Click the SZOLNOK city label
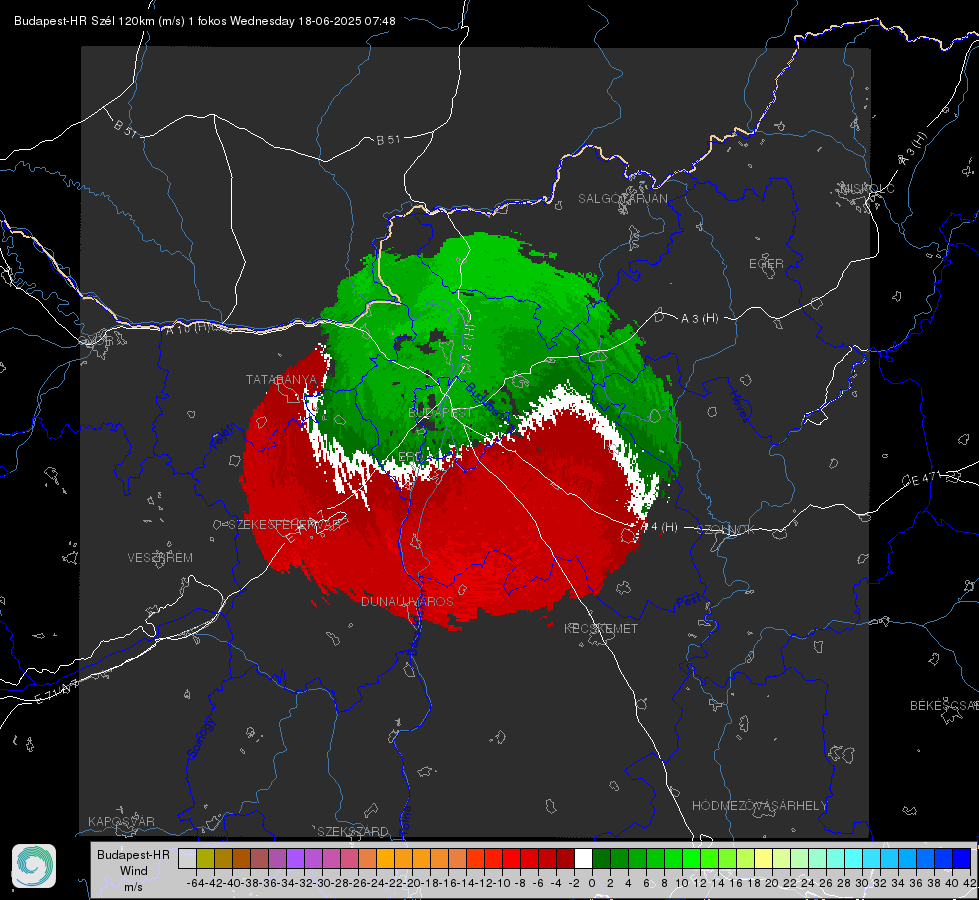The width and height of the screenshot is (979, 900). click(727, 530)
